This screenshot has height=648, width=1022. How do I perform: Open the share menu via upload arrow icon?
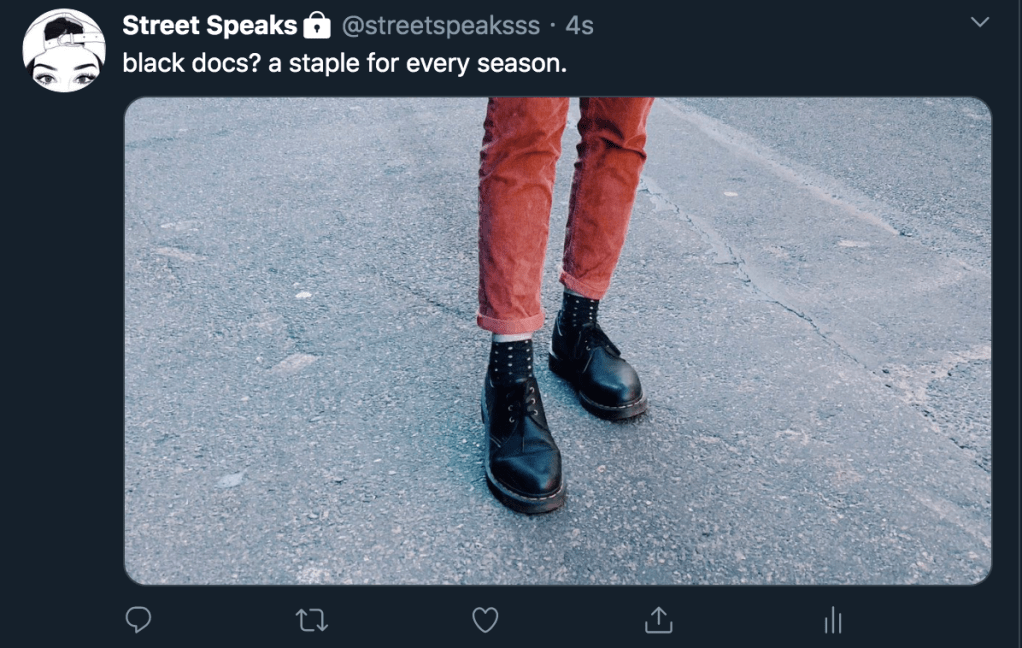pos(658,620)
